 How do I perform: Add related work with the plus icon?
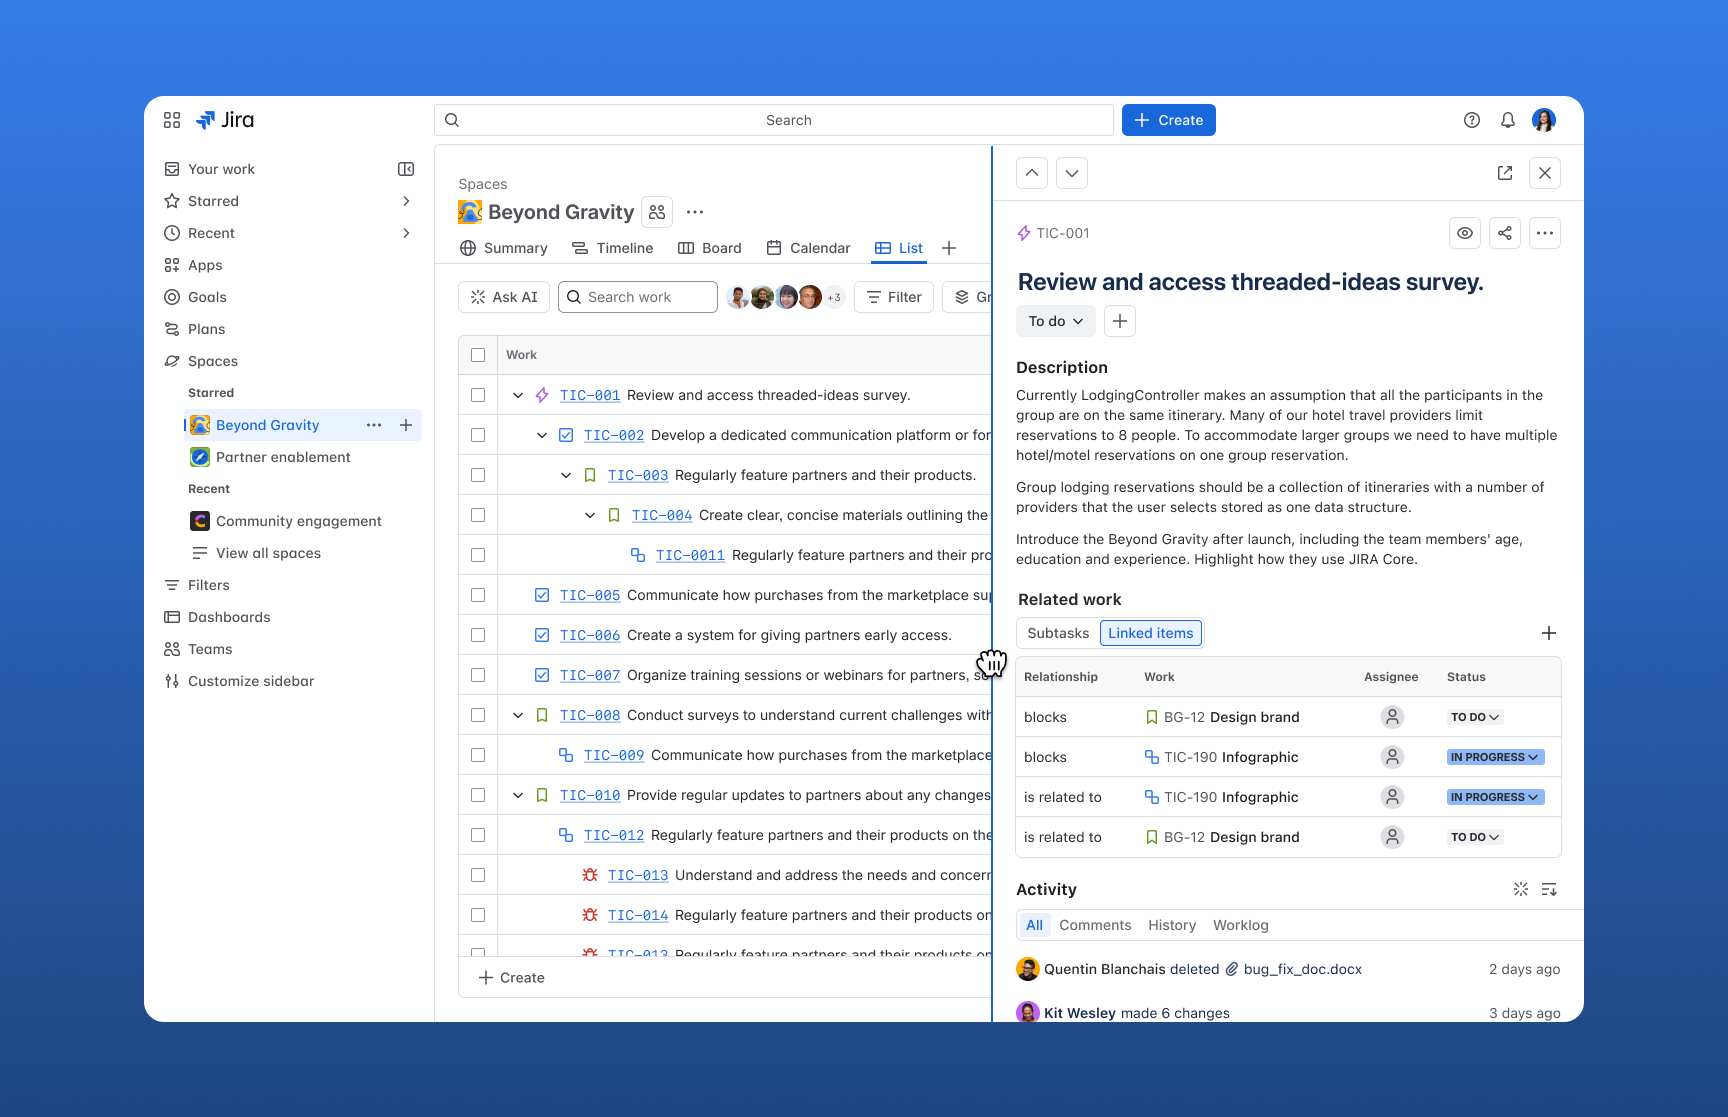tap(1549, 633)
